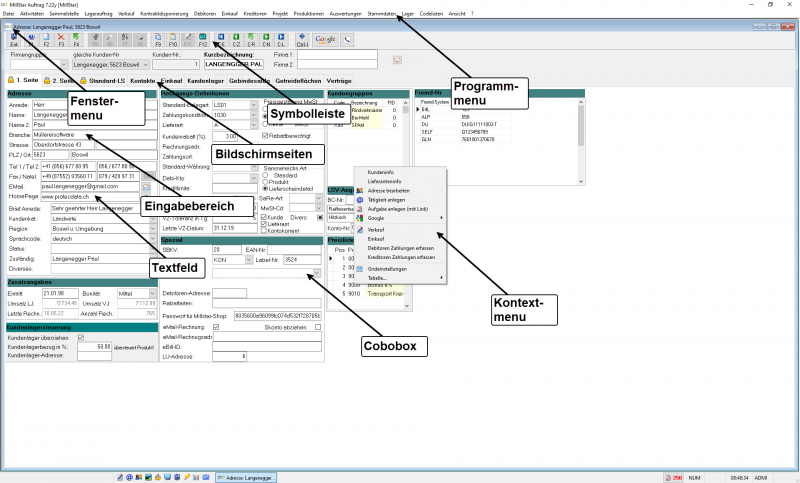This screenshot has width=800, height=483.
Task: Click the Ctrl-I info toolbar icon
Action: (x=302, y=40)
